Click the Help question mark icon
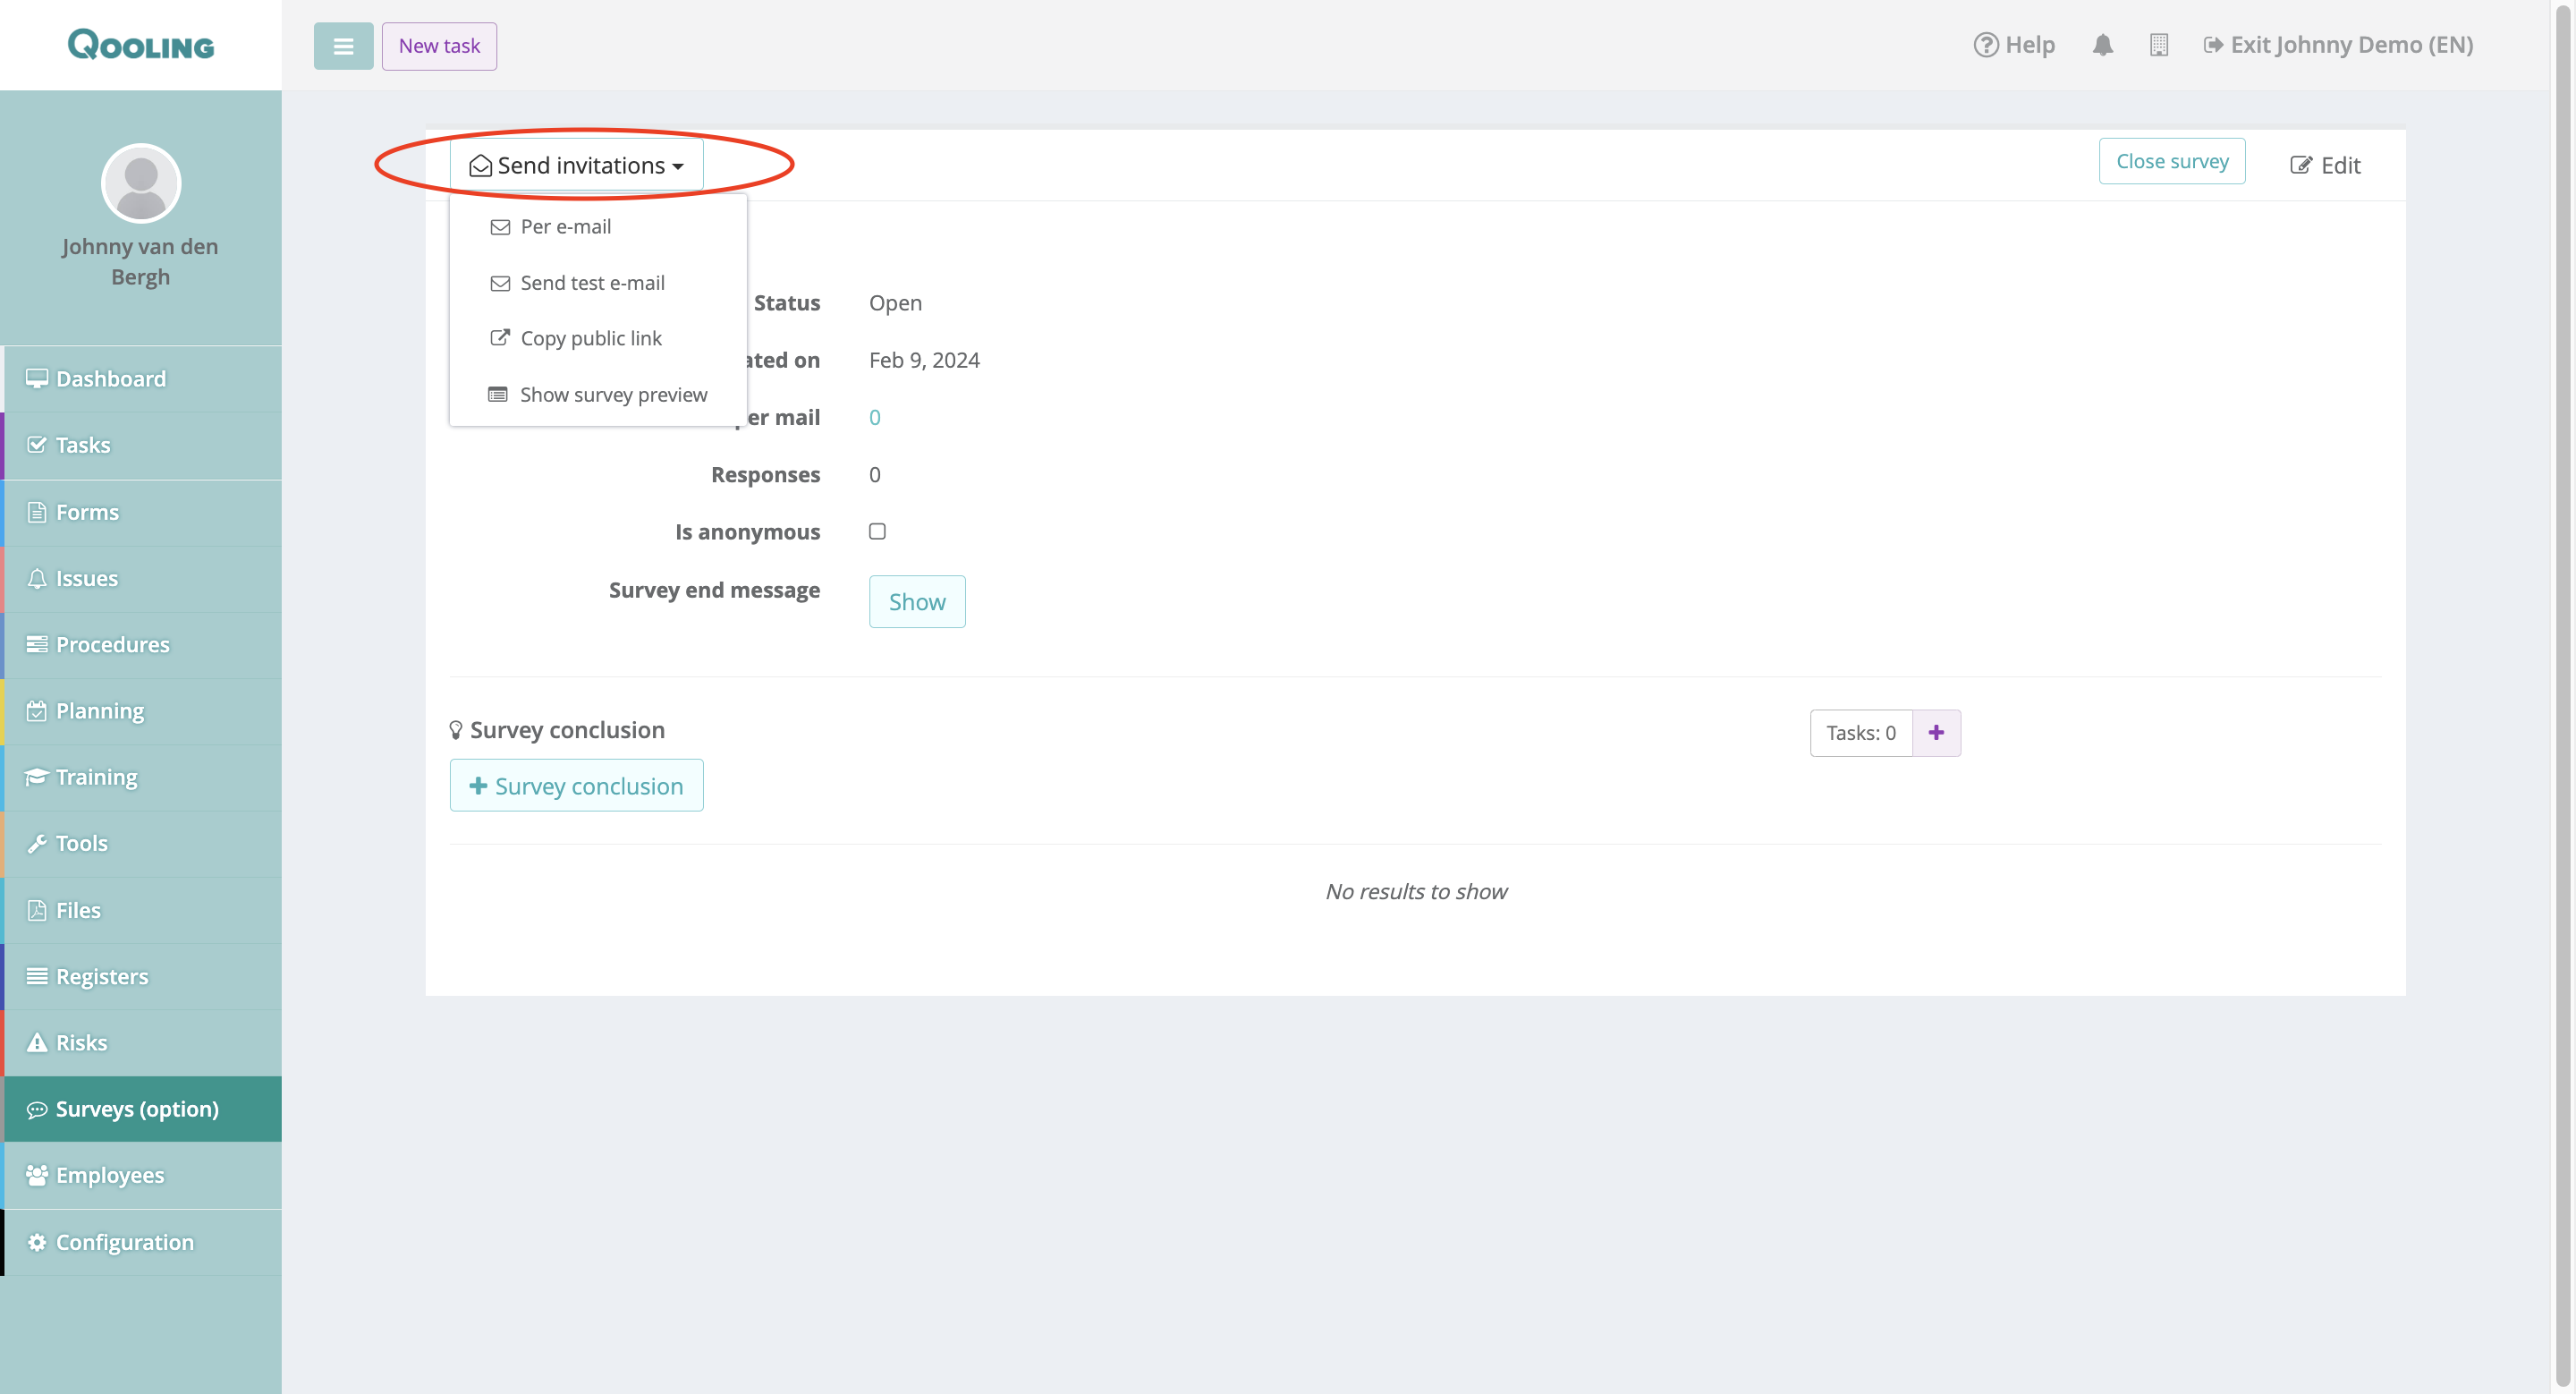 (x=1985, y=45)
